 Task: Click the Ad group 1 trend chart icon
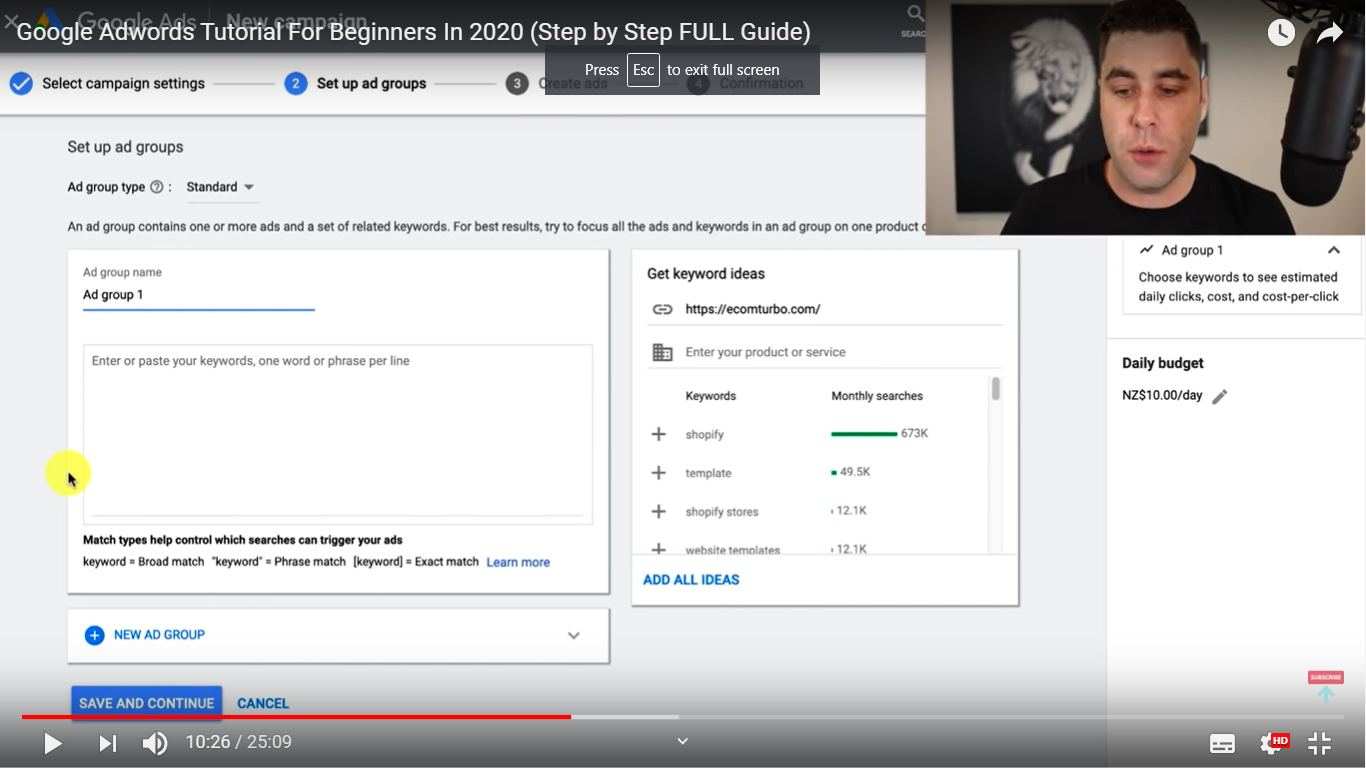pyautogui.click(x=1146, y=250)
